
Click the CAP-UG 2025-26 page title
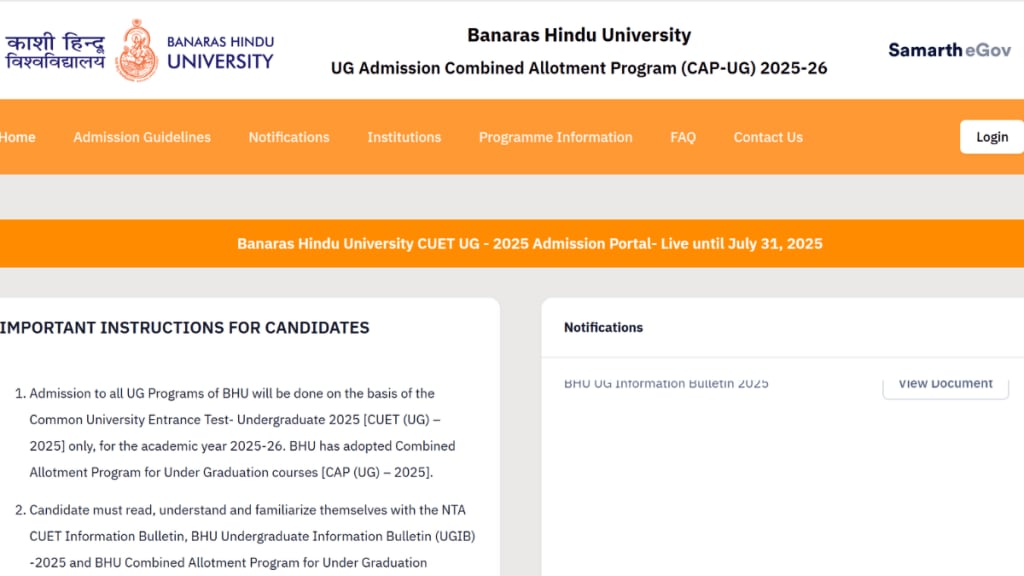(579, 68)
